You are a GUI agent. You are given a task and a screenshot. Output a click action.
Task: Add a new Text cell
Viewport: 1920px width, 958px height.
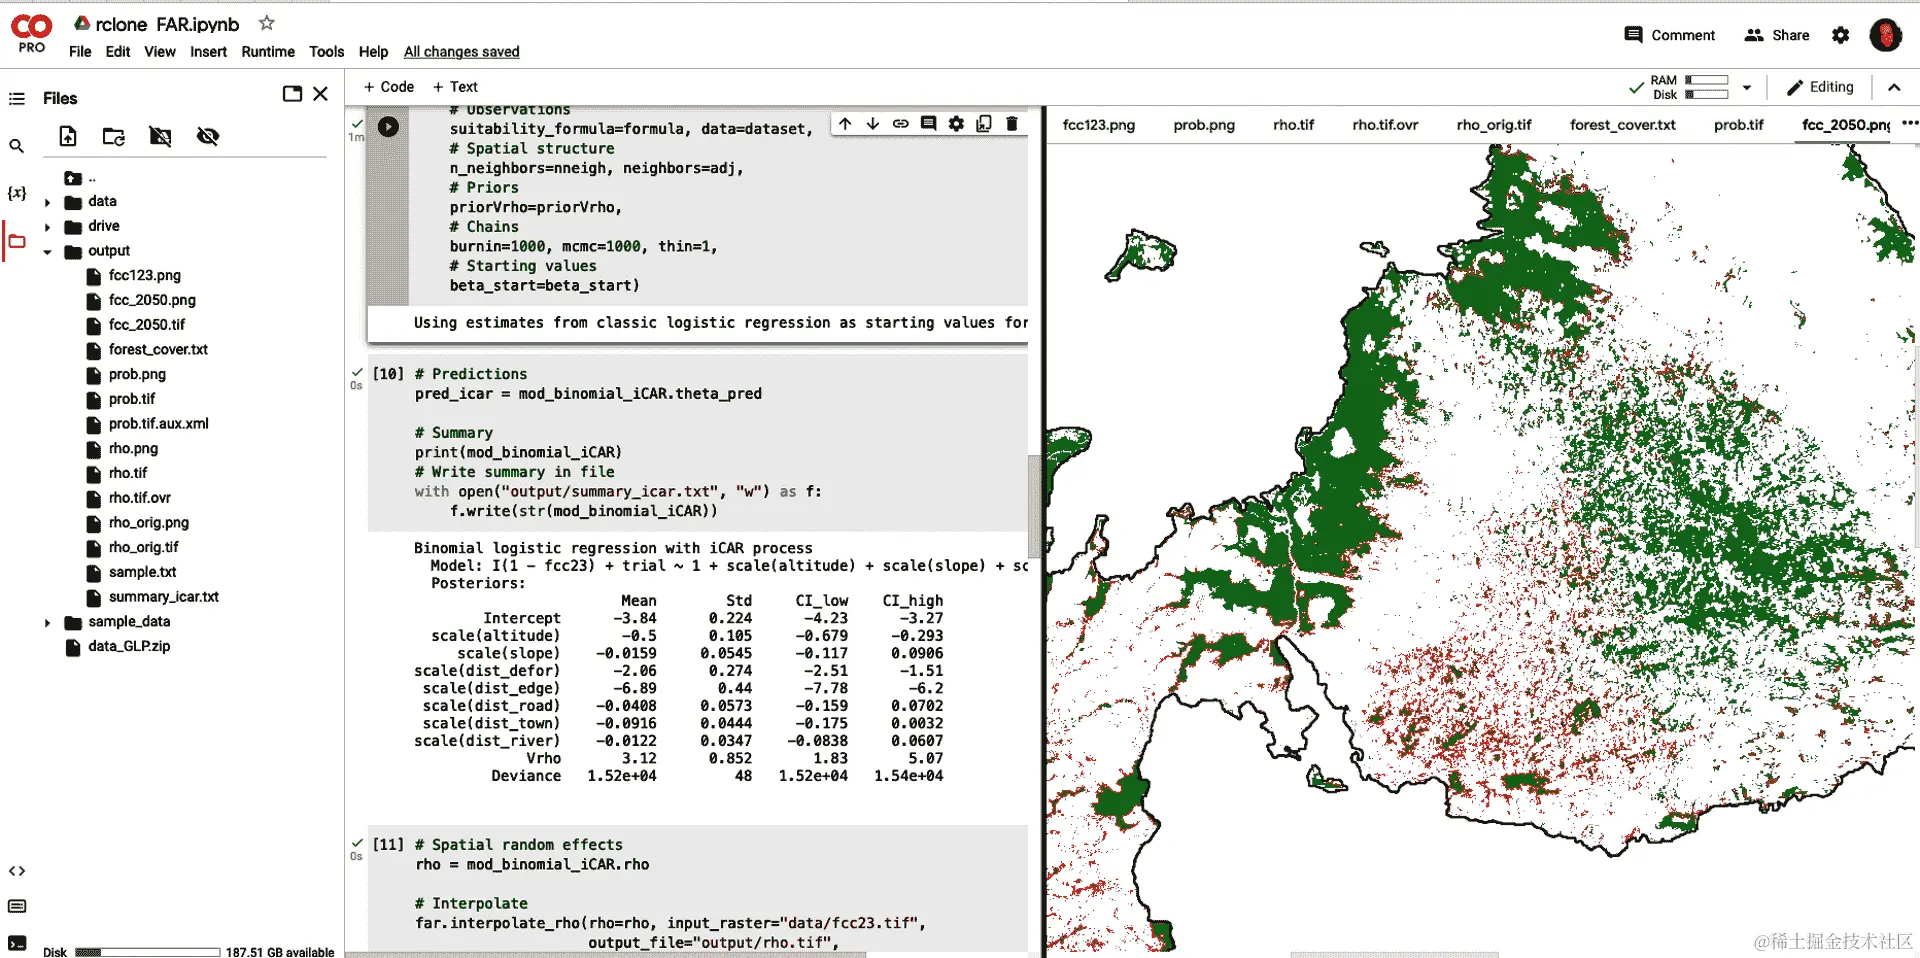pos(455,87)
